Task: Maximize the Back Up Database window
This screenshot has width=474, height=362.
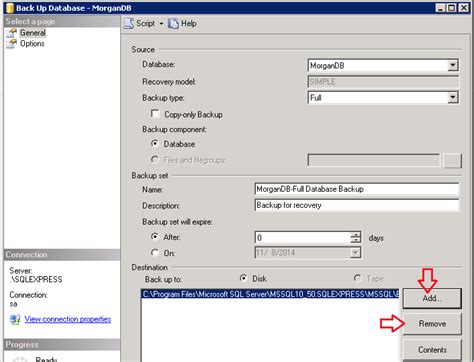Action: click(451, 8)
